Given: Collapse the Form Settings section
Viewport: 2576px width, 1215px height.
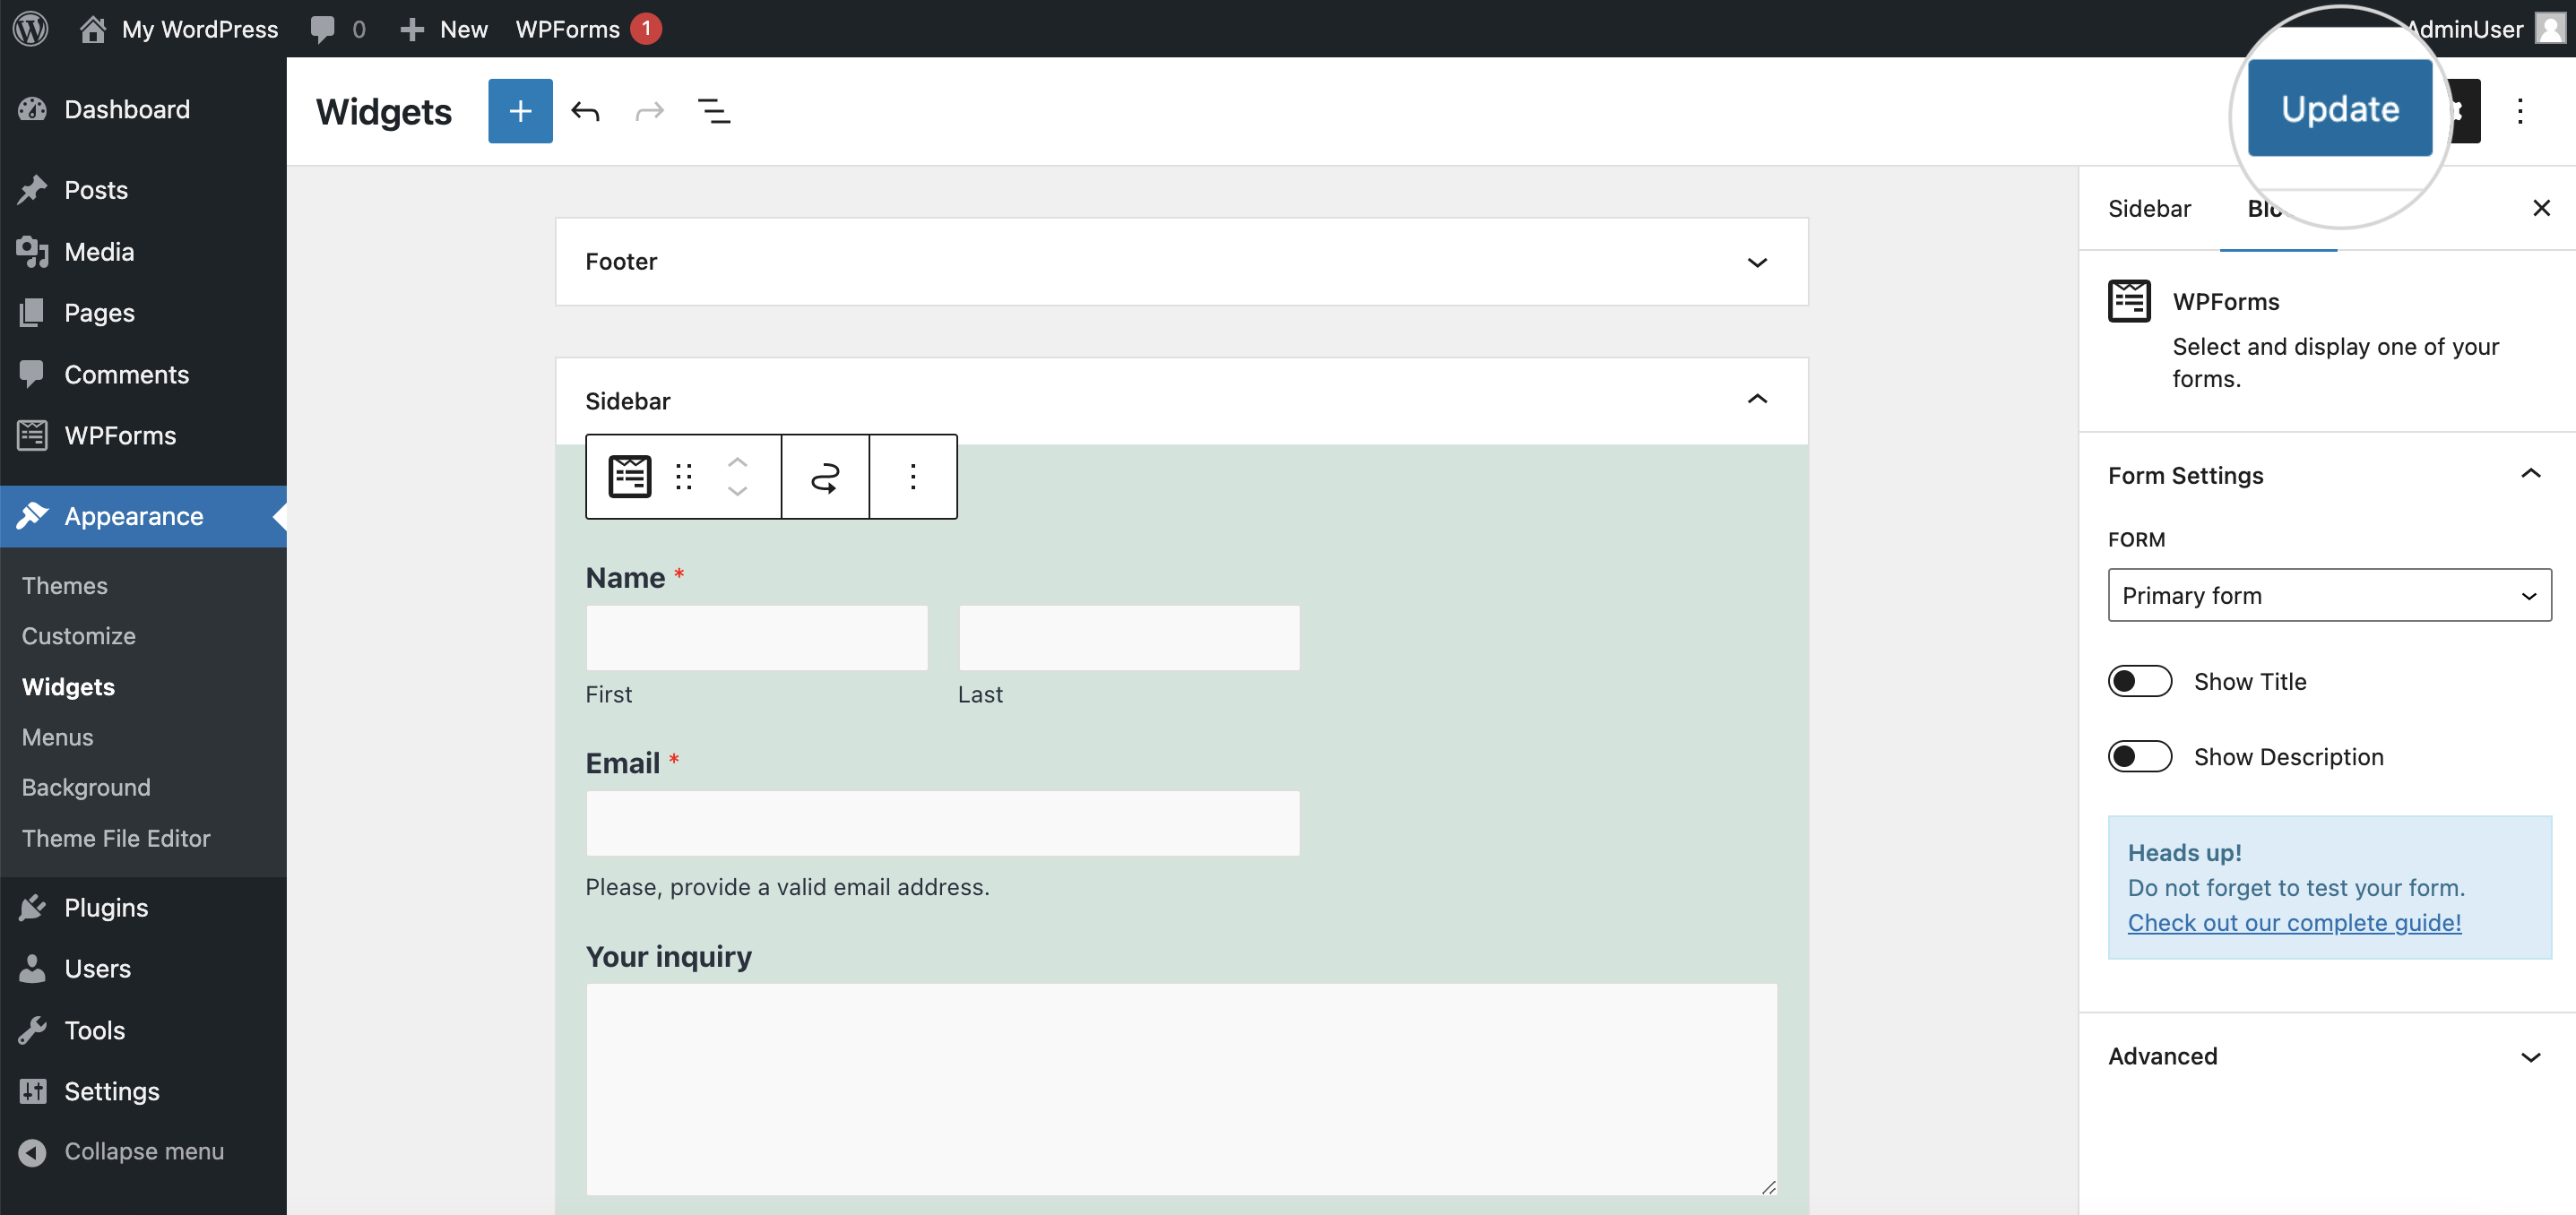Looking at the screenshot, I should [2328, 476].
